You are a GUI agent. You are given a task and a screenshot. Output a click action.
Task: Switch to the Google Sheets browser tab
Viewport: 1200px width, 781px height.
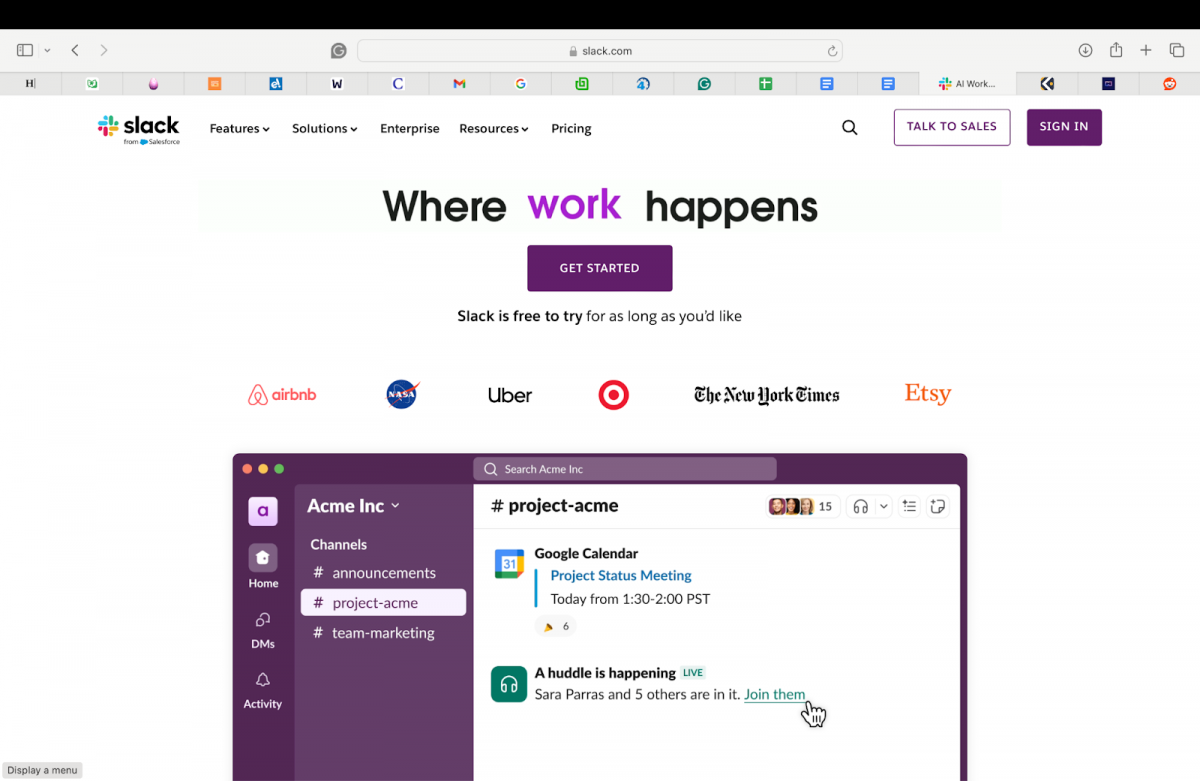pyautogui.click(x=765, y=84)
